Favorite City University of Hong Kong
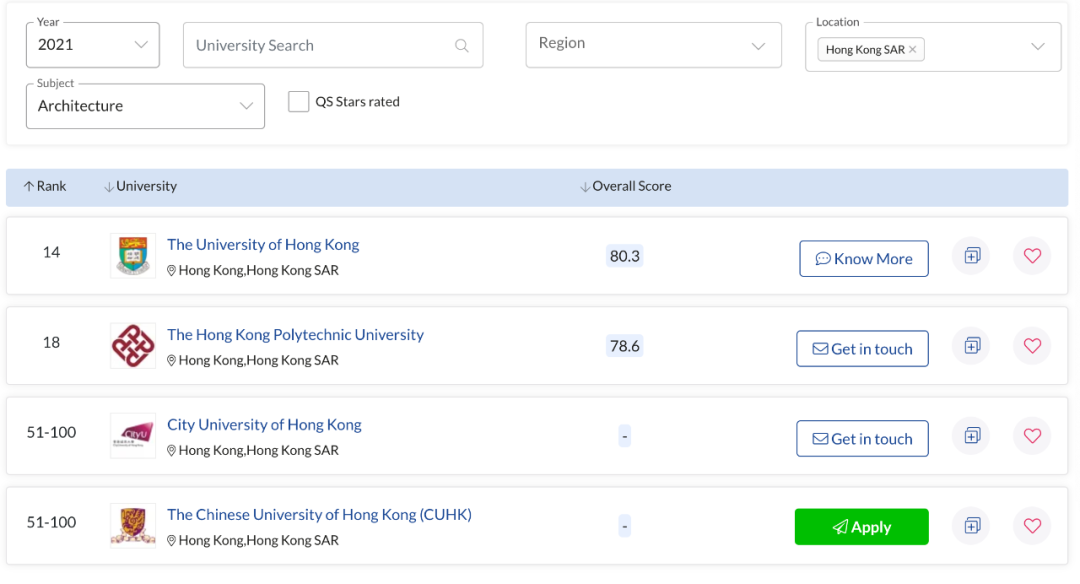 [1032, 436]
